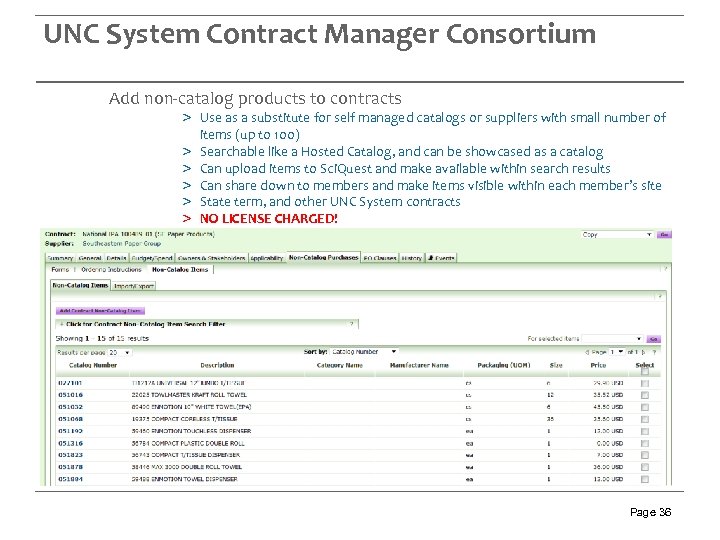Open catalog number 051823 link
The height and width of the screenshot is (540, 720).
[70, 455]
